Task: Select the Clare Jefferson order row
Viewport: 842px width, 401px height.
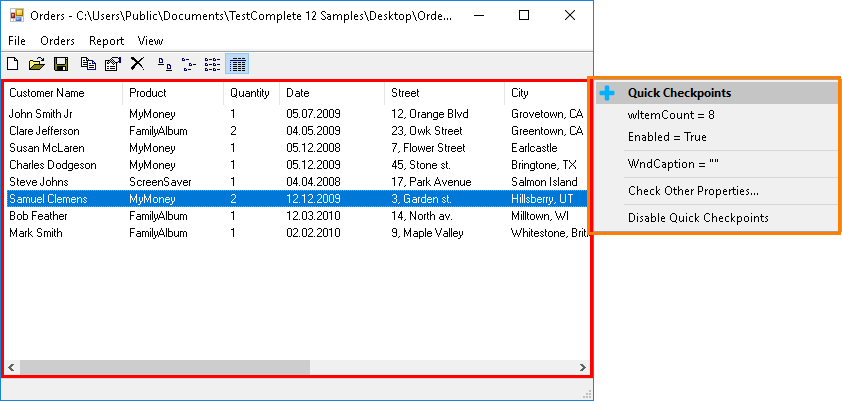Action: [x=296, y=131]
